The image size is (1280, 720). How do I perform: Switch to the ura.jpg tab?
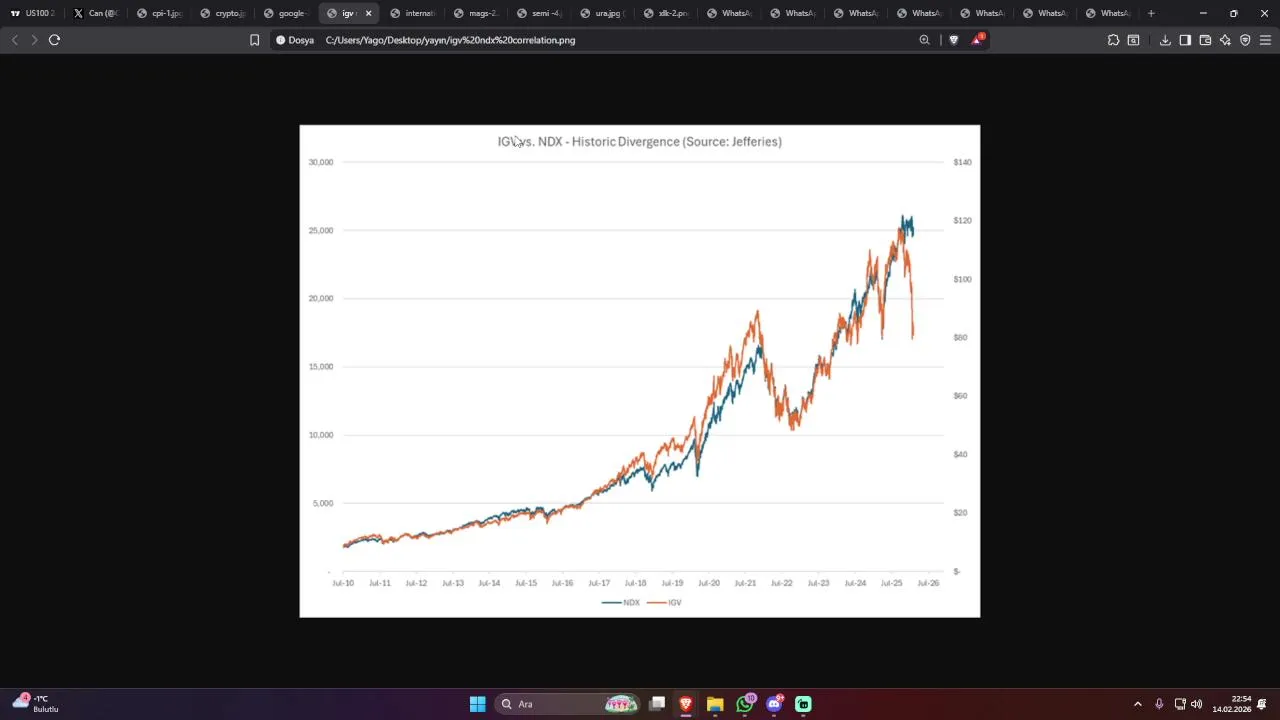[602, 13]
